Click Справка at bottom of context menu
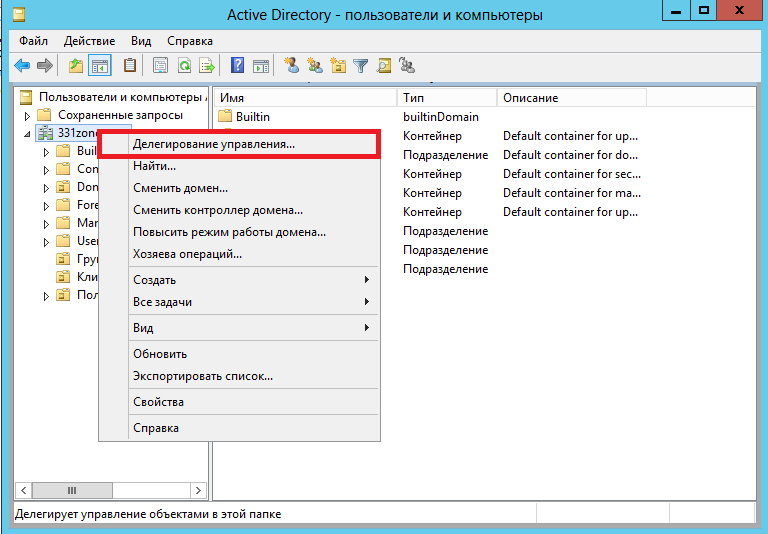Viewport: 768px width, 534px height. 240,428
